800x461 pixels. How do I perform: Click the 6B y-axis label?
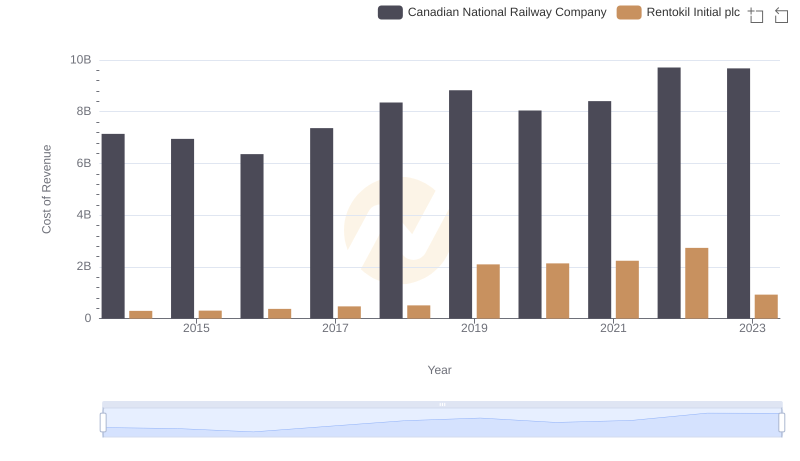click(84, 163)
